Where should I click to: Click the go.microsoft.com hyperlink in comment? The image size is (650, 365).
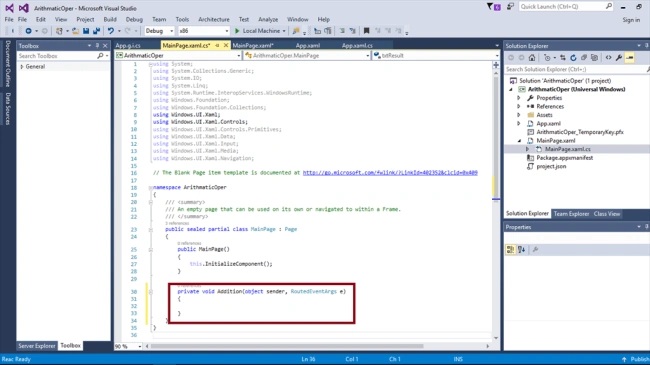(x=390, y=173)
